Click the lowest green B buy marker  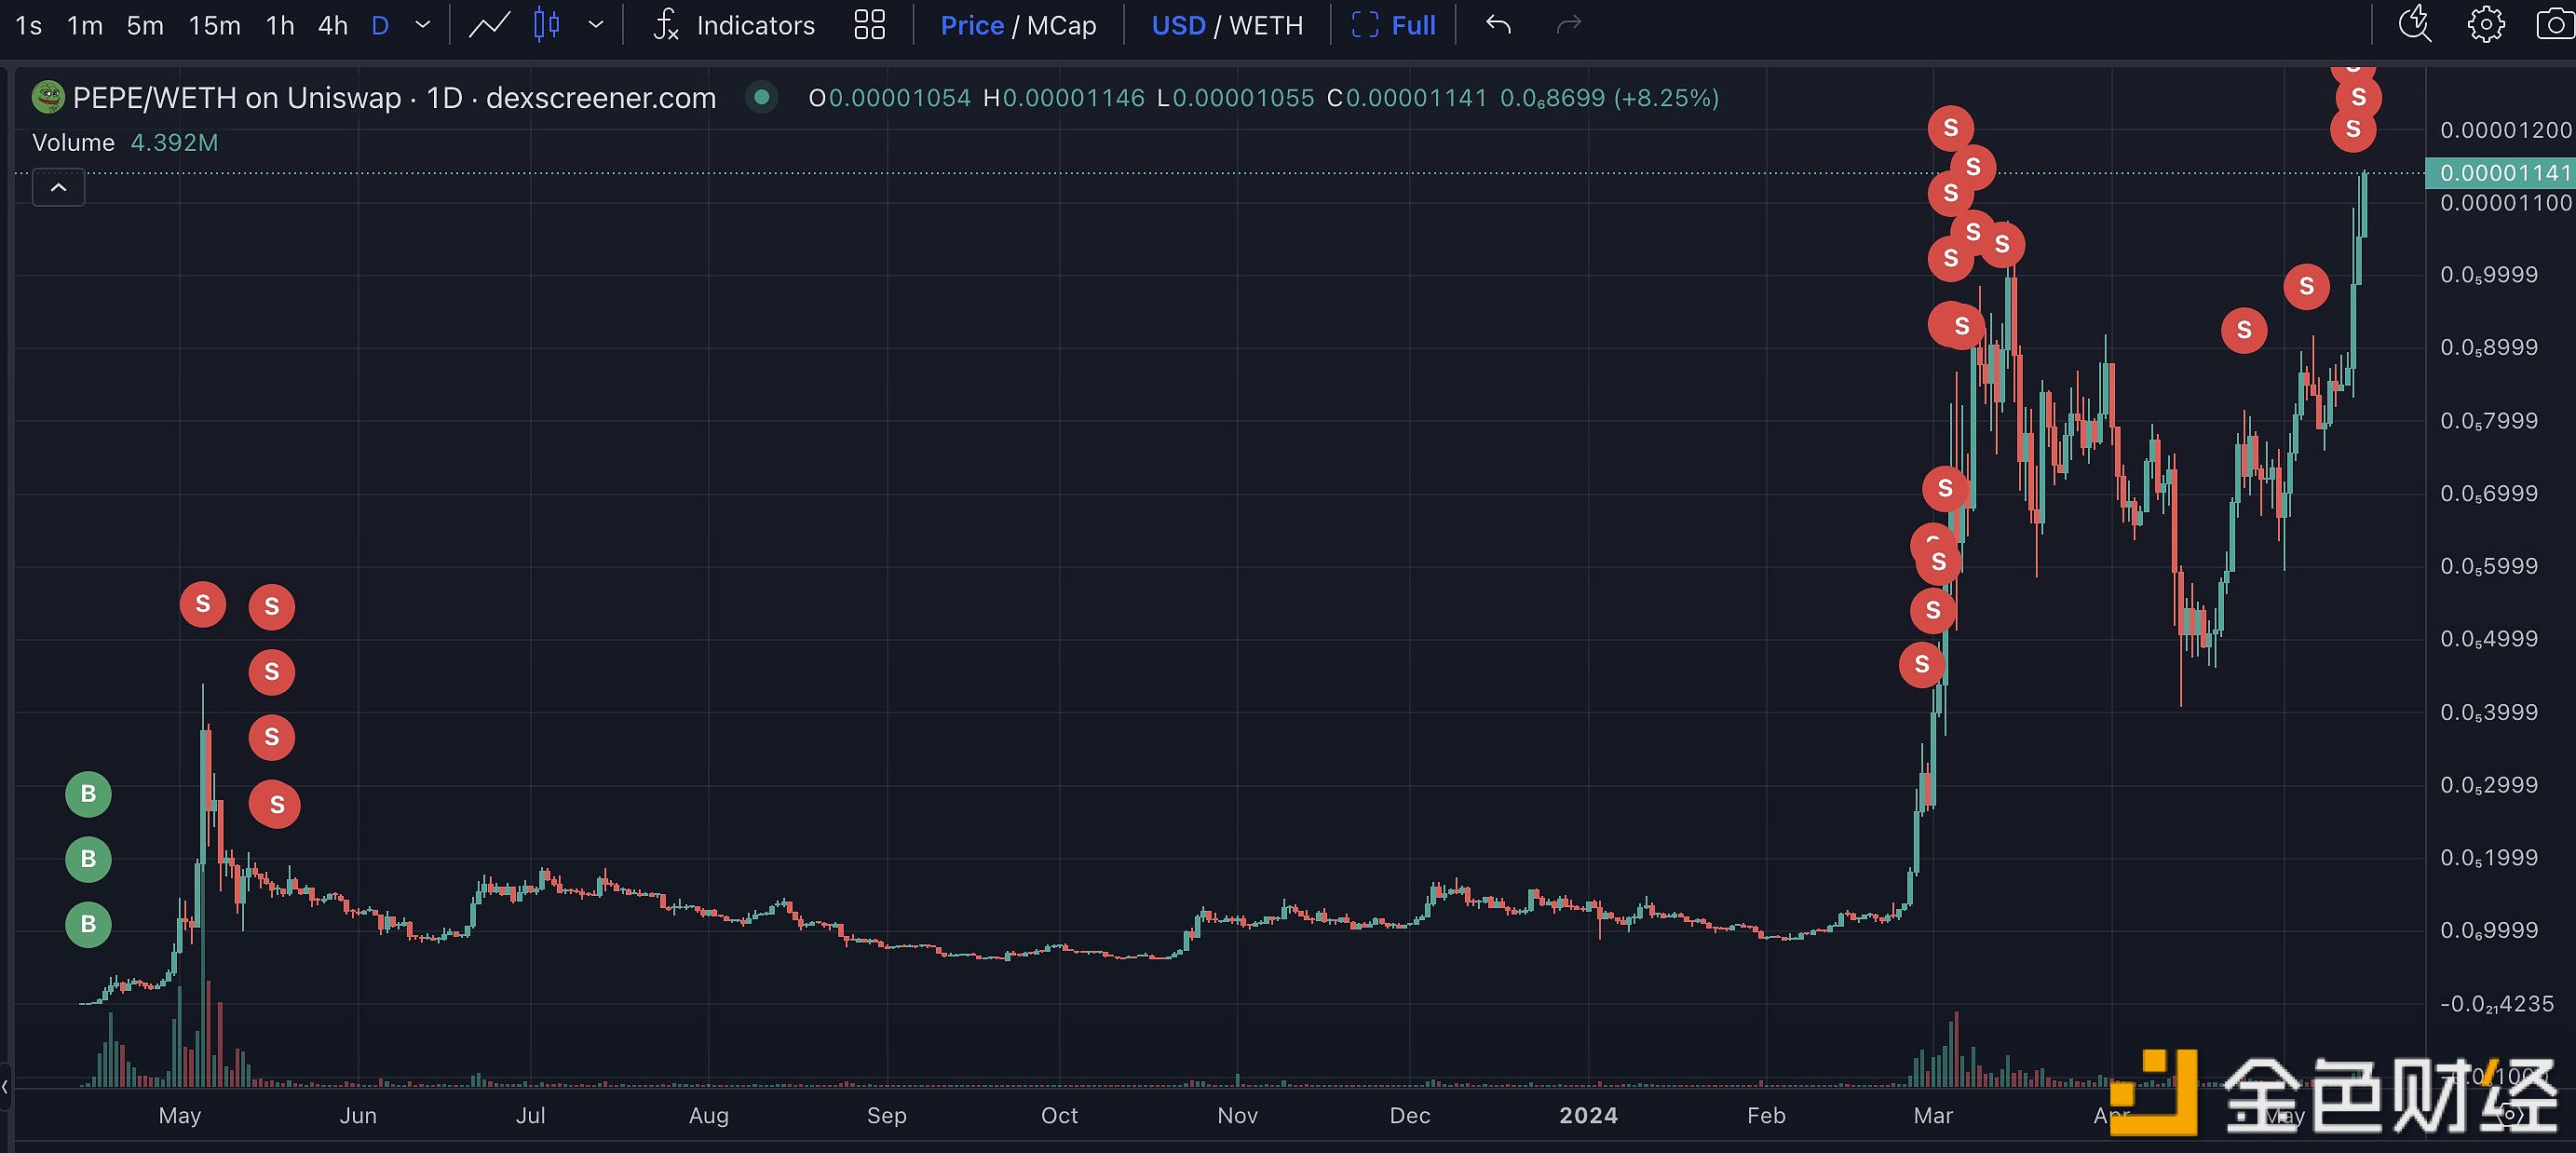pos(88,924)
